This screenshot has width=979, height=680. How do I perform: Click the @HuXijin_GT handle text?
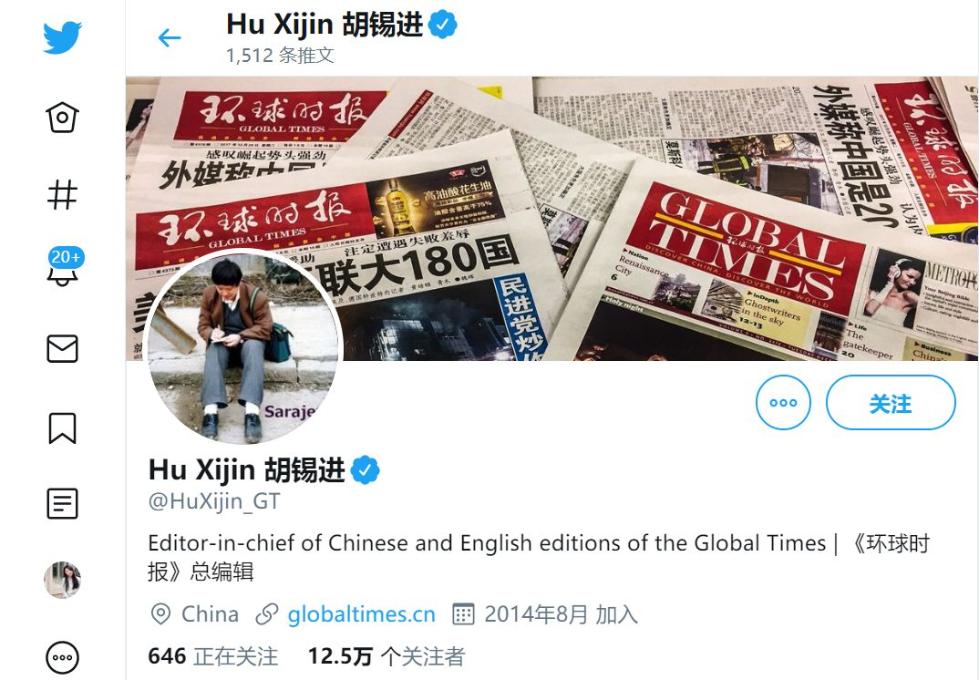tap(214, 501)
